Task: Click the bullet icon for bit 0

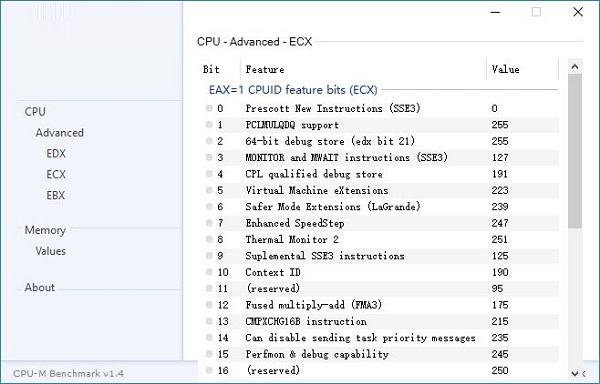Action: click(x=209, y=108)
